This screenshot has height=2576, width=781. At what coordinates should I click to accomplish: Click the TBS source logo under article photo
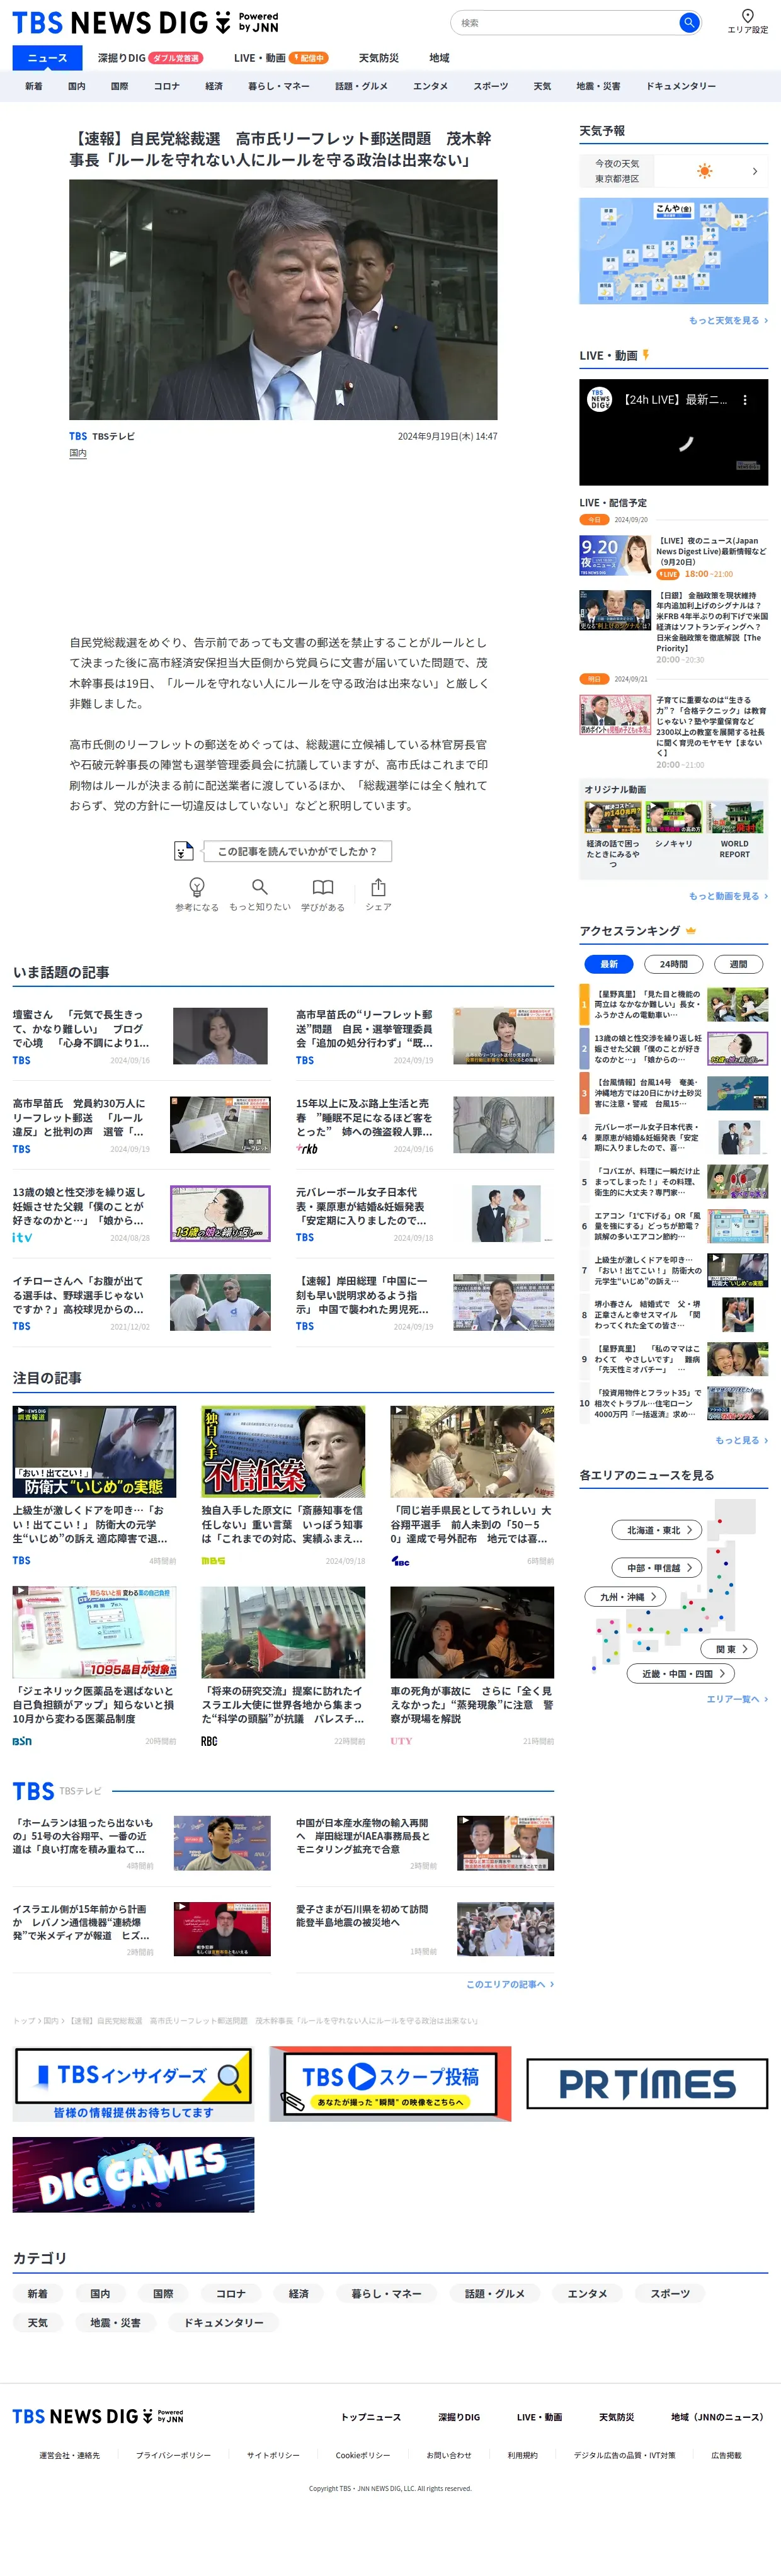click(78, 436)
